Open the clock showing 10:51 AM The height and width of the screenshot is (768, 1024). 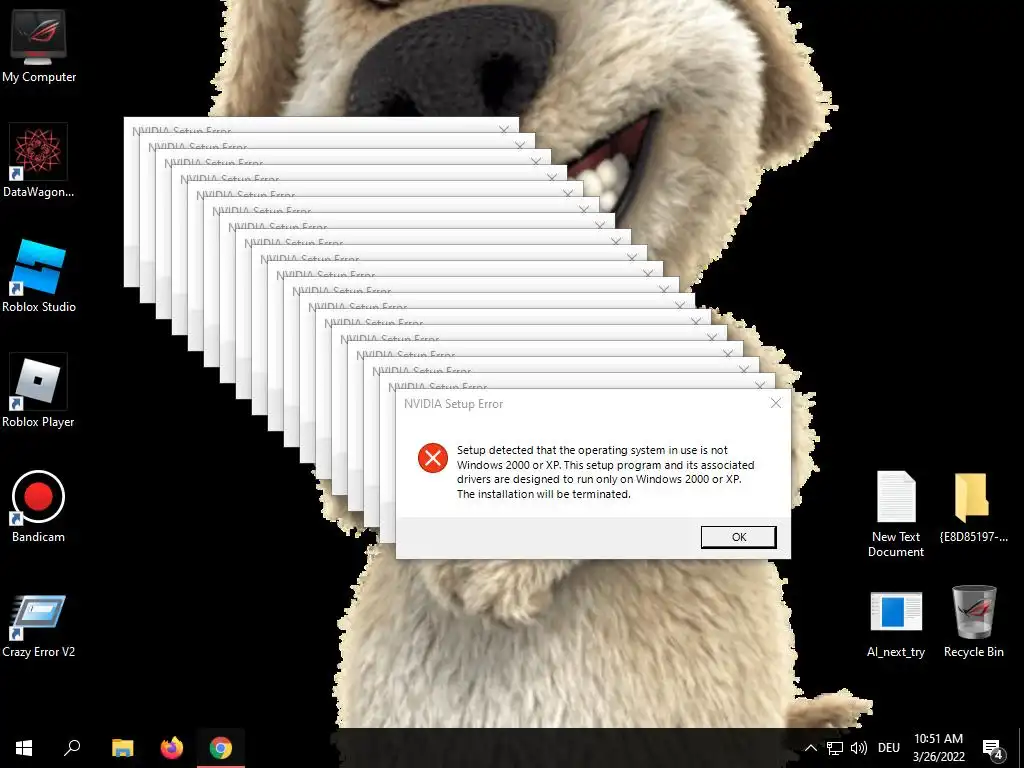click(x=938, y=748)
